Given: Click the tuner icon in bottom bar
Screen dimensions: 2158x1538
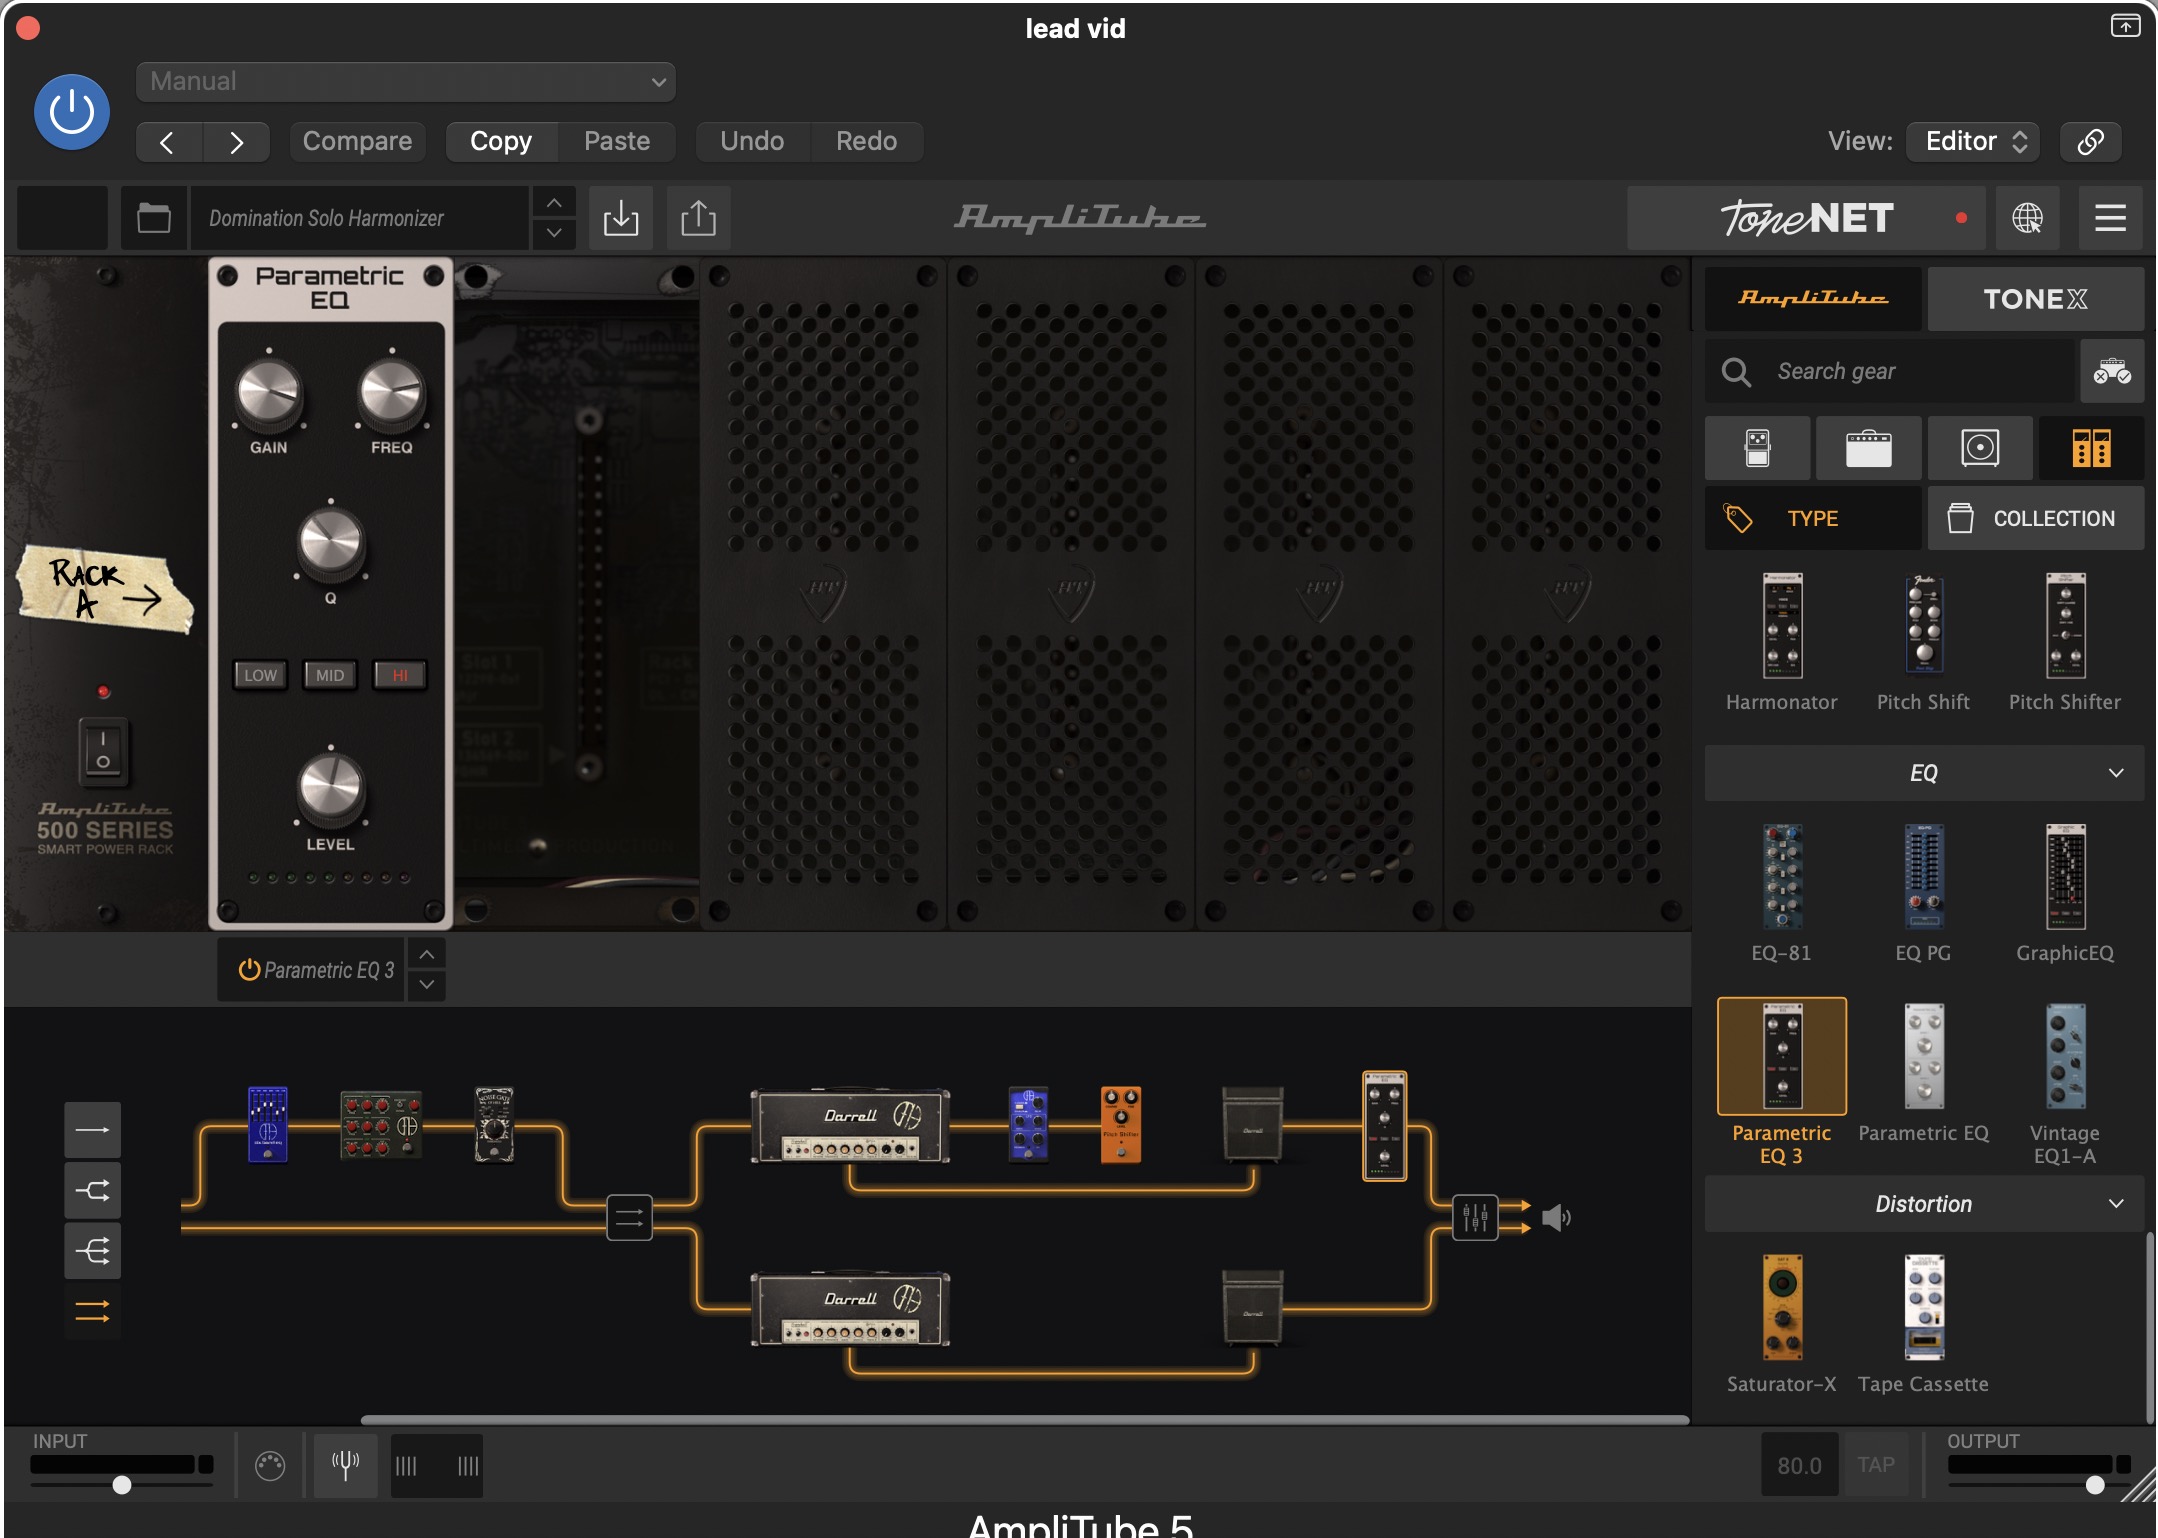Looking at the screenshot, I should [x=345, y=1465].
